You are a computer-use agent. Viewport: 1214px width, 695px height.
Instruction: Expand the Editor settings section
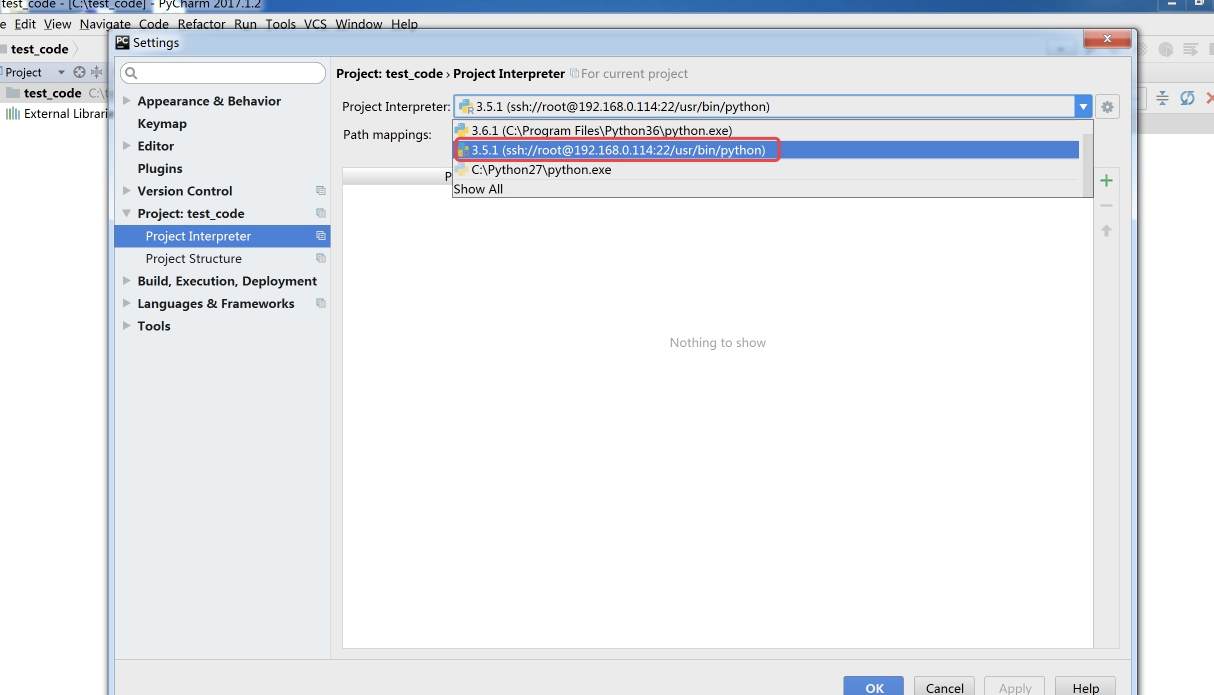click(x=127, y=146)
